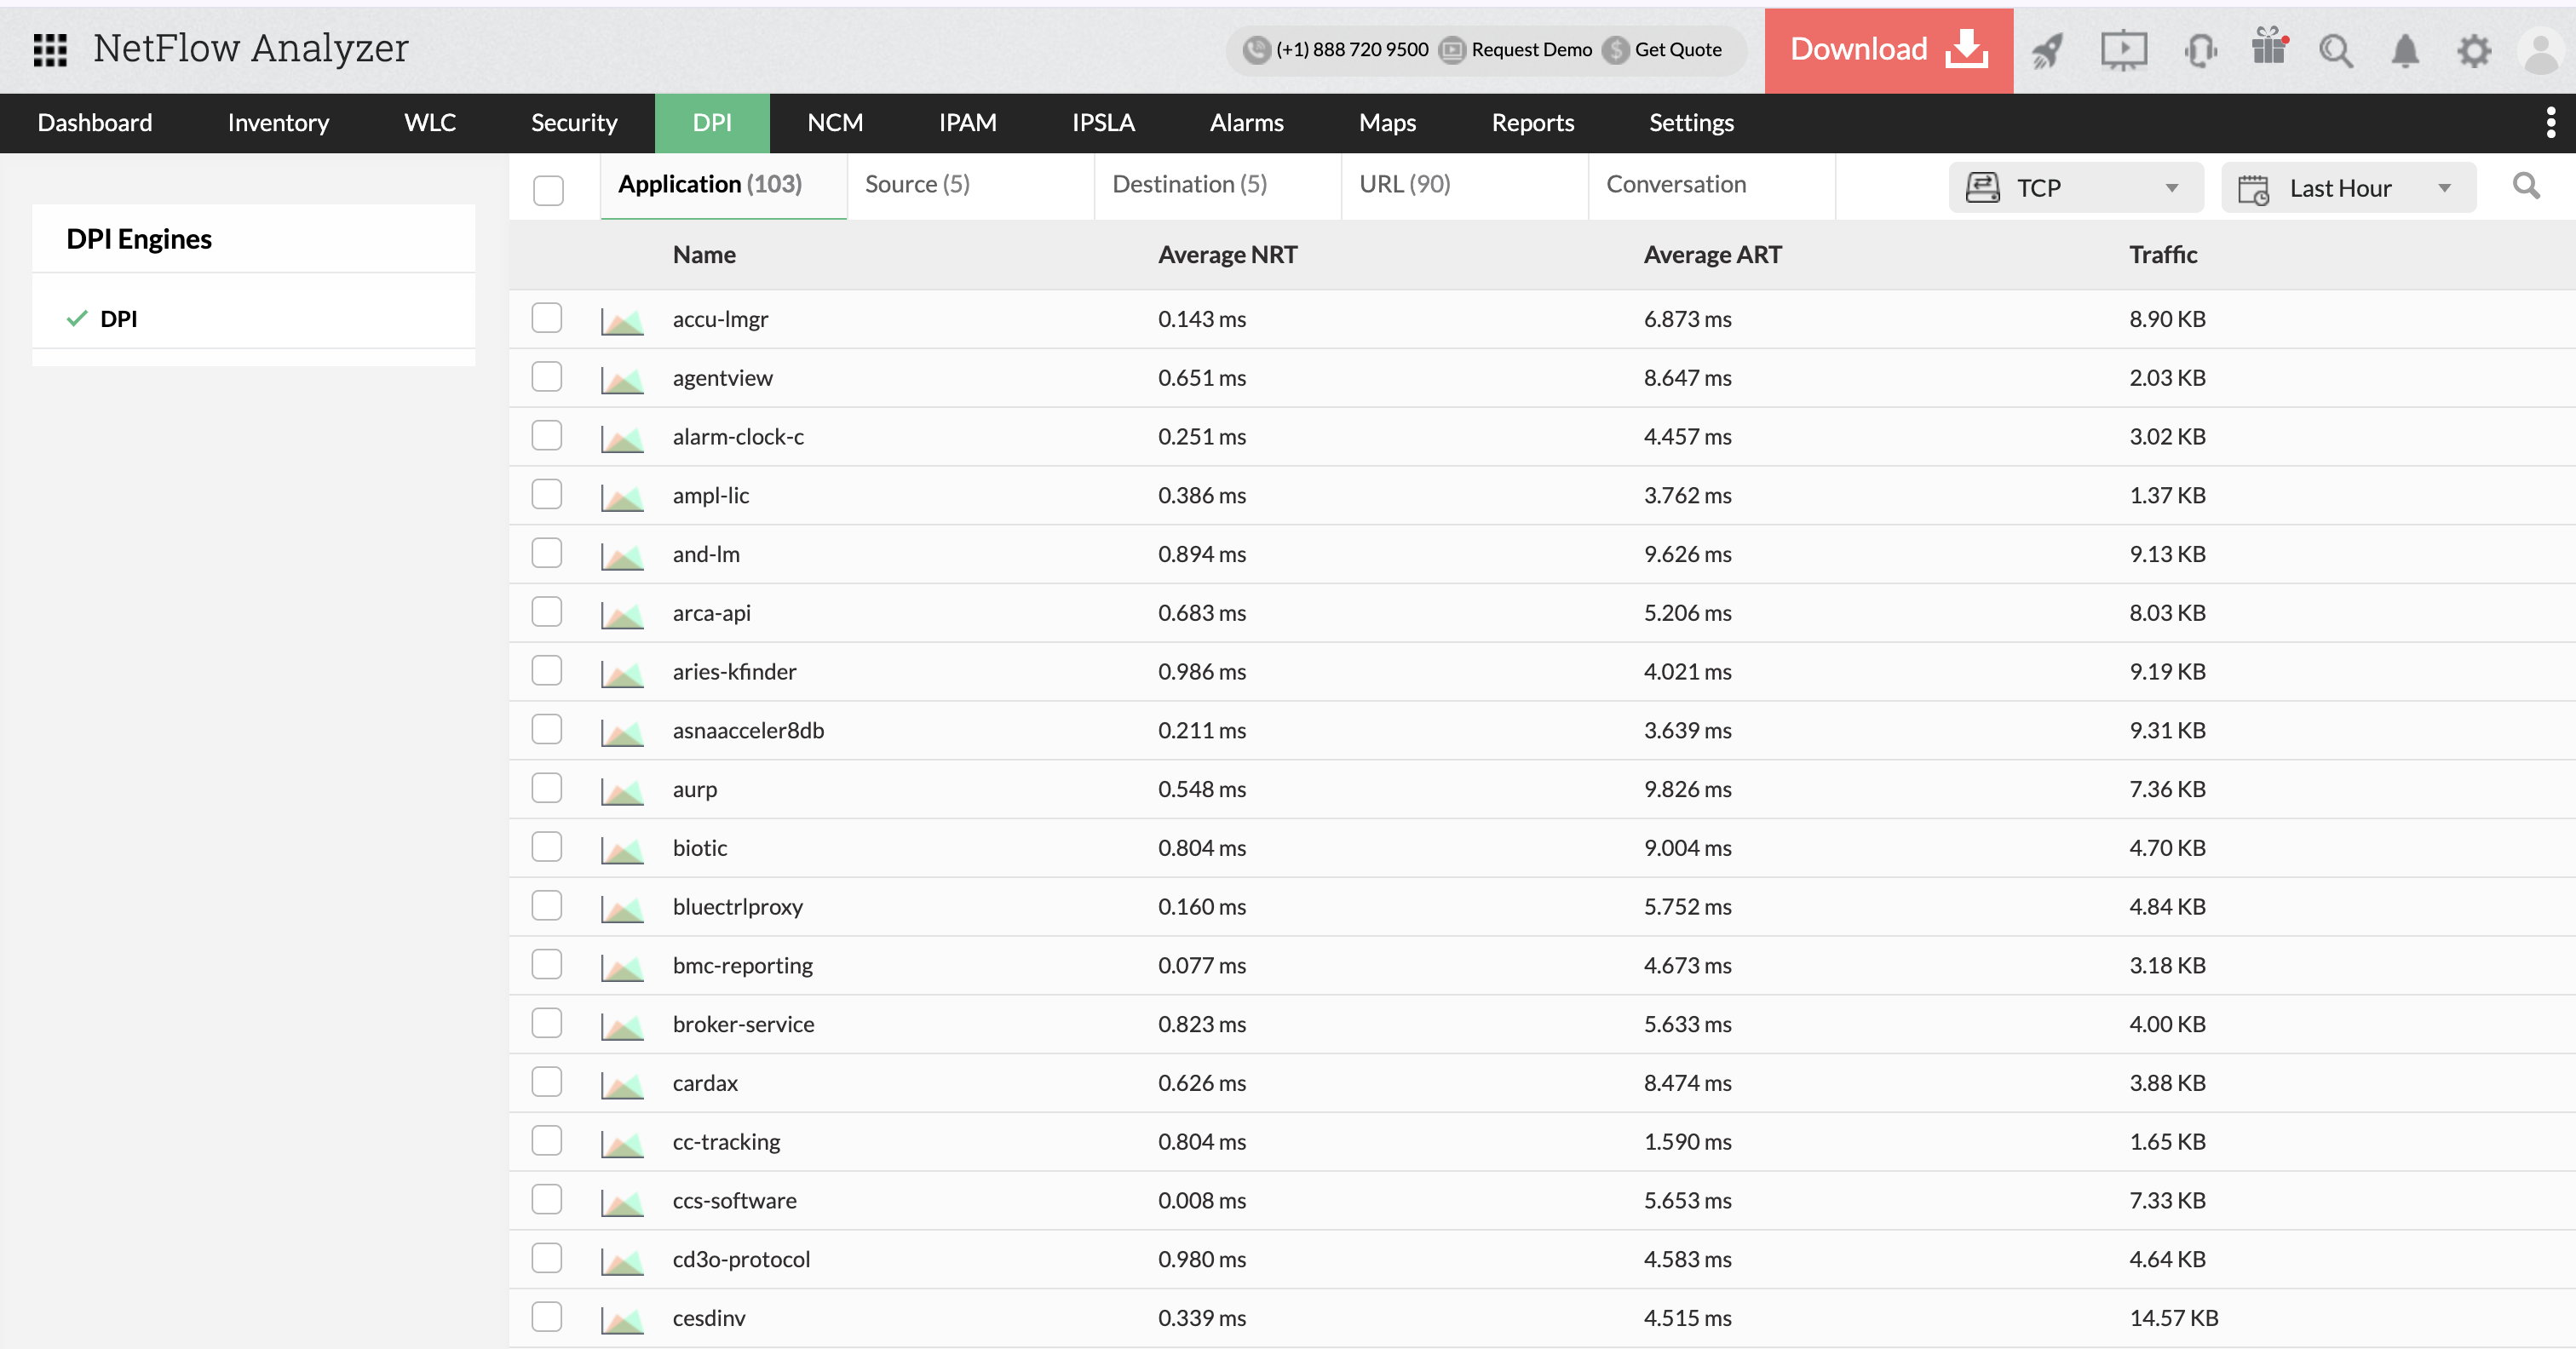2576x1349 pixels.
Task: Open the notifications bell icon
Action: point(2405,50)
